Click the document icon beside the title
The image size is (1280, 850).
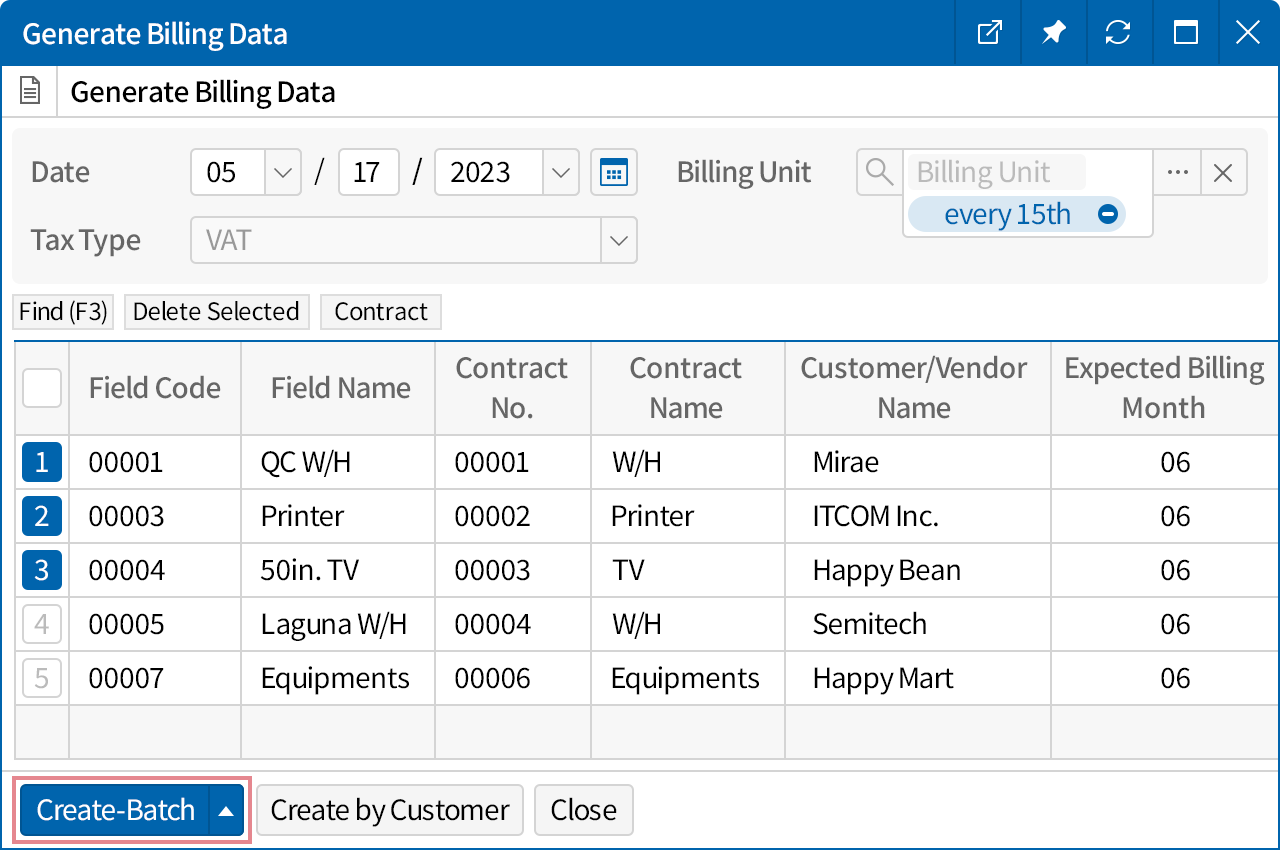[31, 93]
